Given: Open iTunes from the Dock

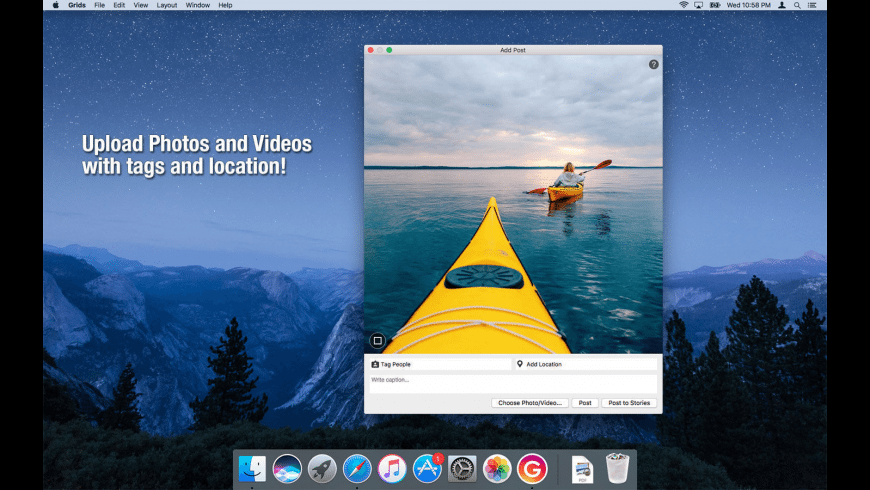Looking at the screenshot, I should pos(392,469).
